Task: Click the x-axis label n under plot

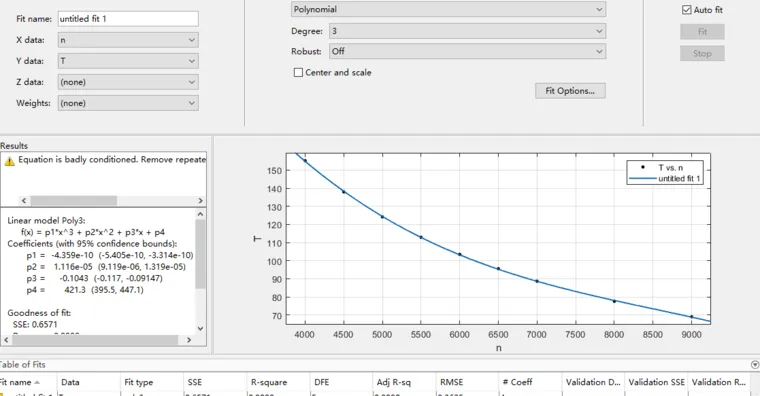Action: 498,348
